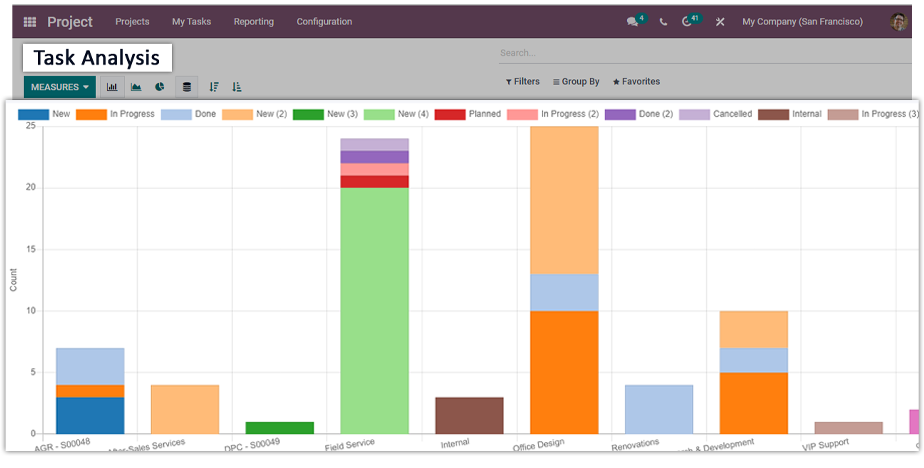Expand the Favorites dropdown
The image size is (924, 468).
(636, 81)
